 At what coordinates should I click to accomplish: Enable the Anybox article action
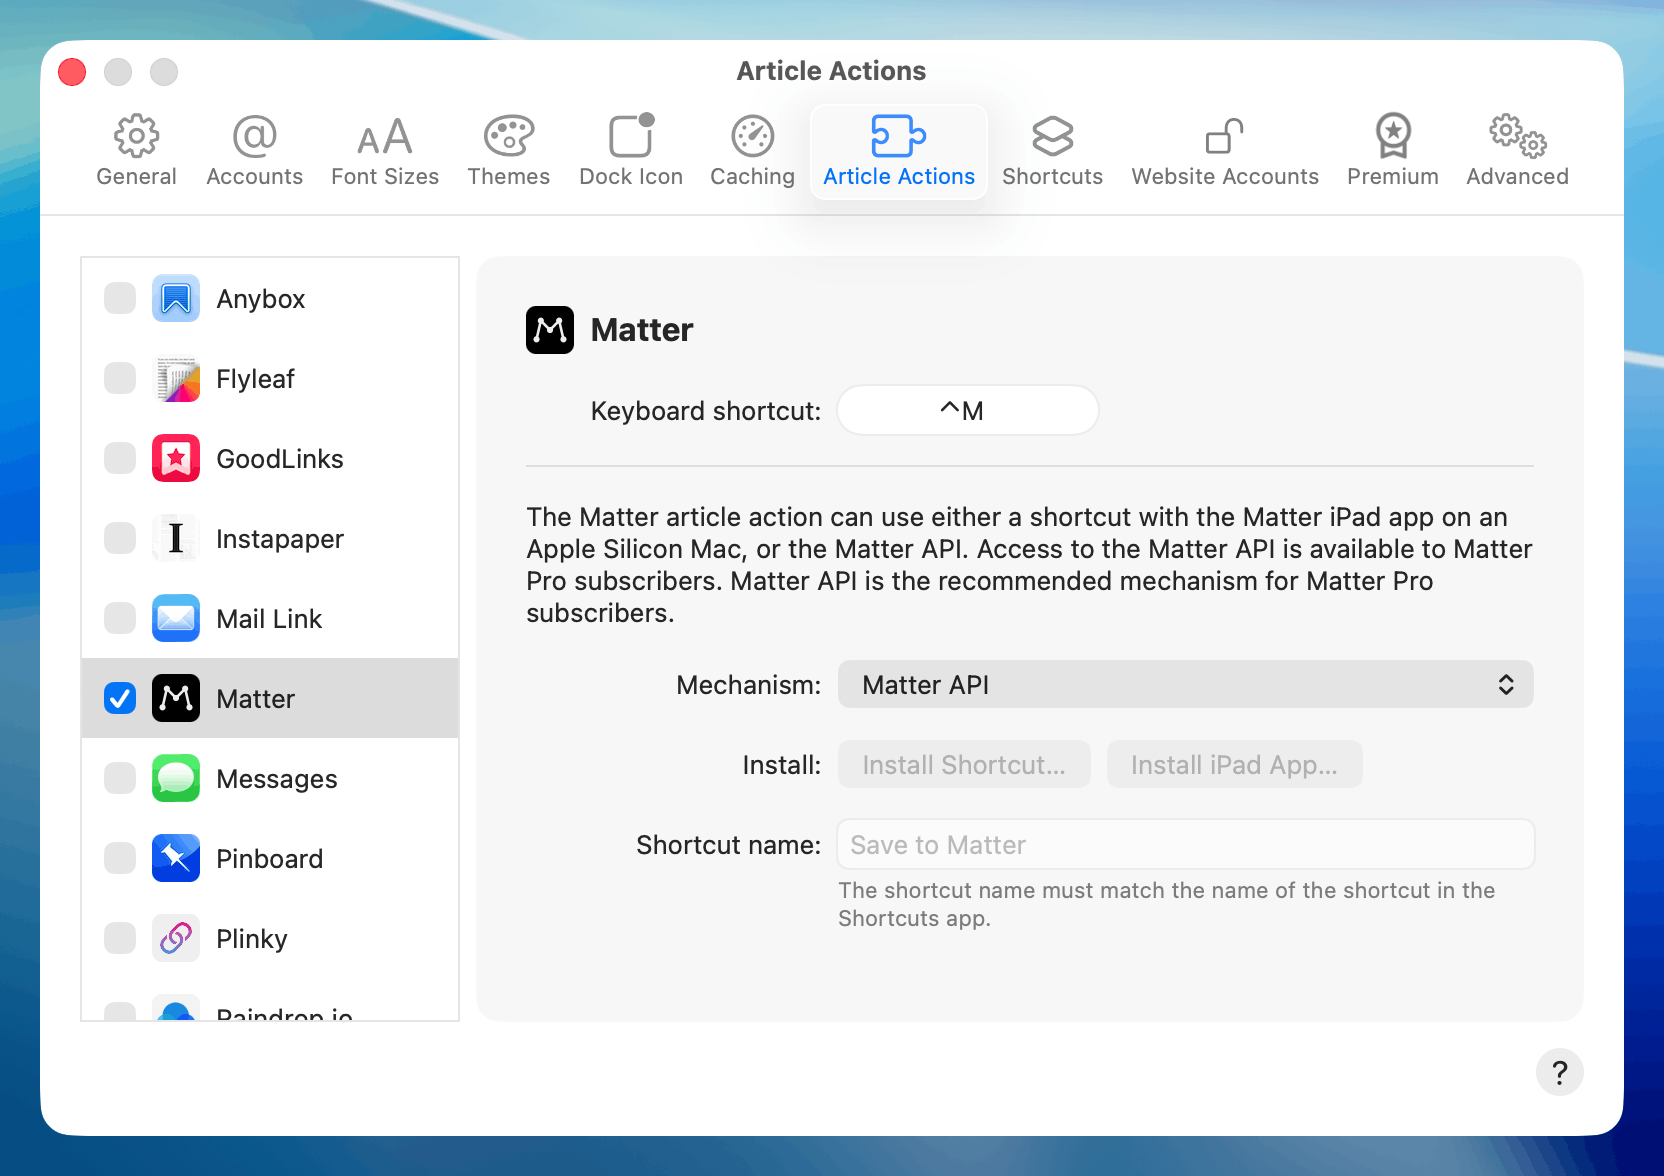coord(120,298)
